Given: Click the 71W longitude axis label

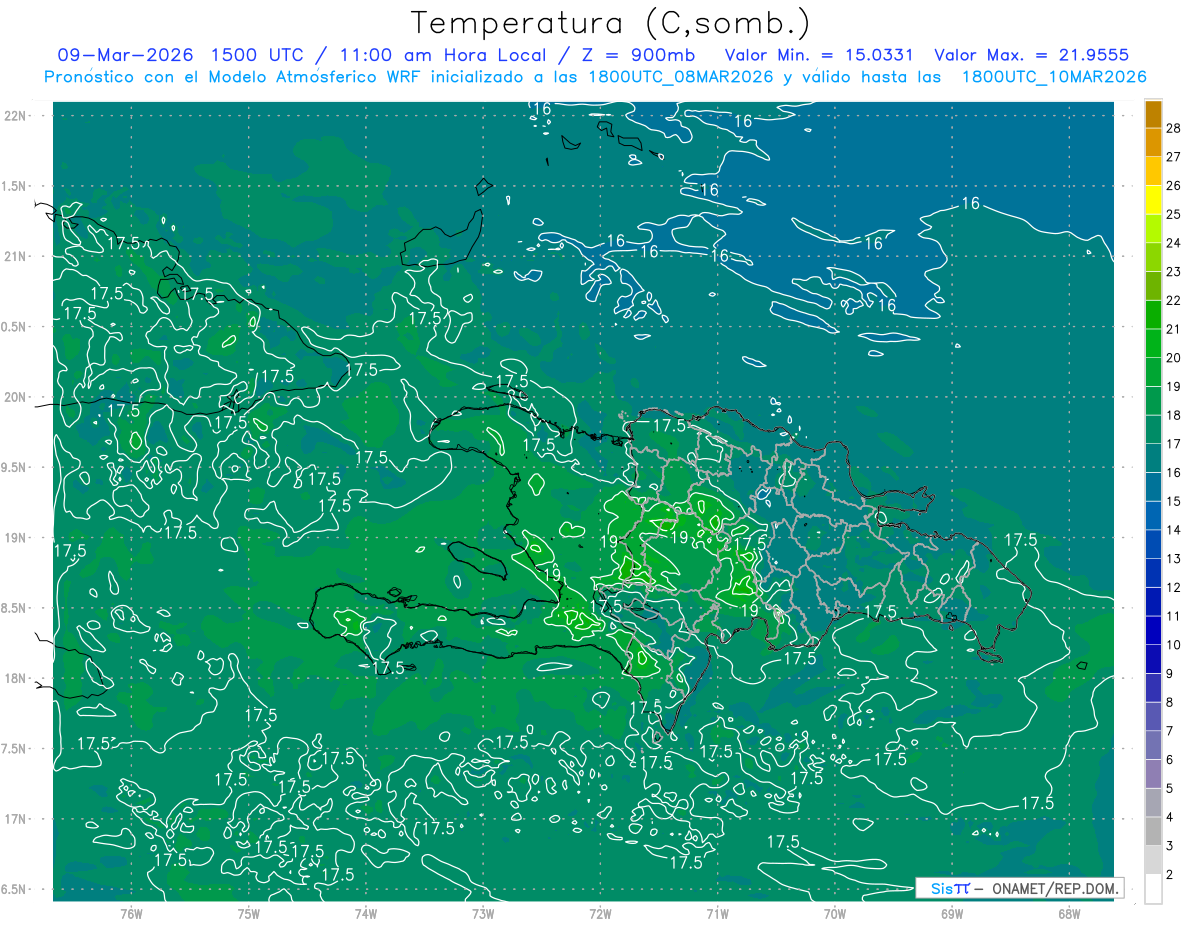Looking at the screenshot, I should tap(717, 914).
